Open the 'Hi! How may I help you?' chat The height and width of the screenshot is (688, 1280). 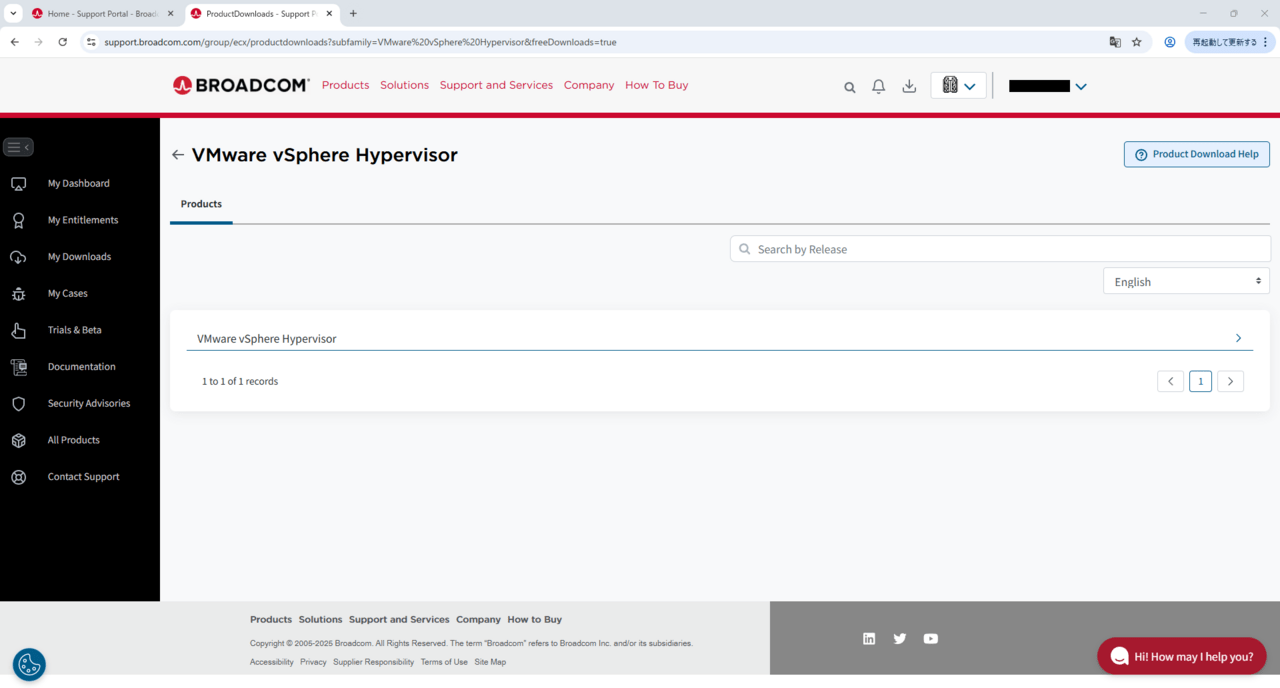click(x=1182, y=656)
